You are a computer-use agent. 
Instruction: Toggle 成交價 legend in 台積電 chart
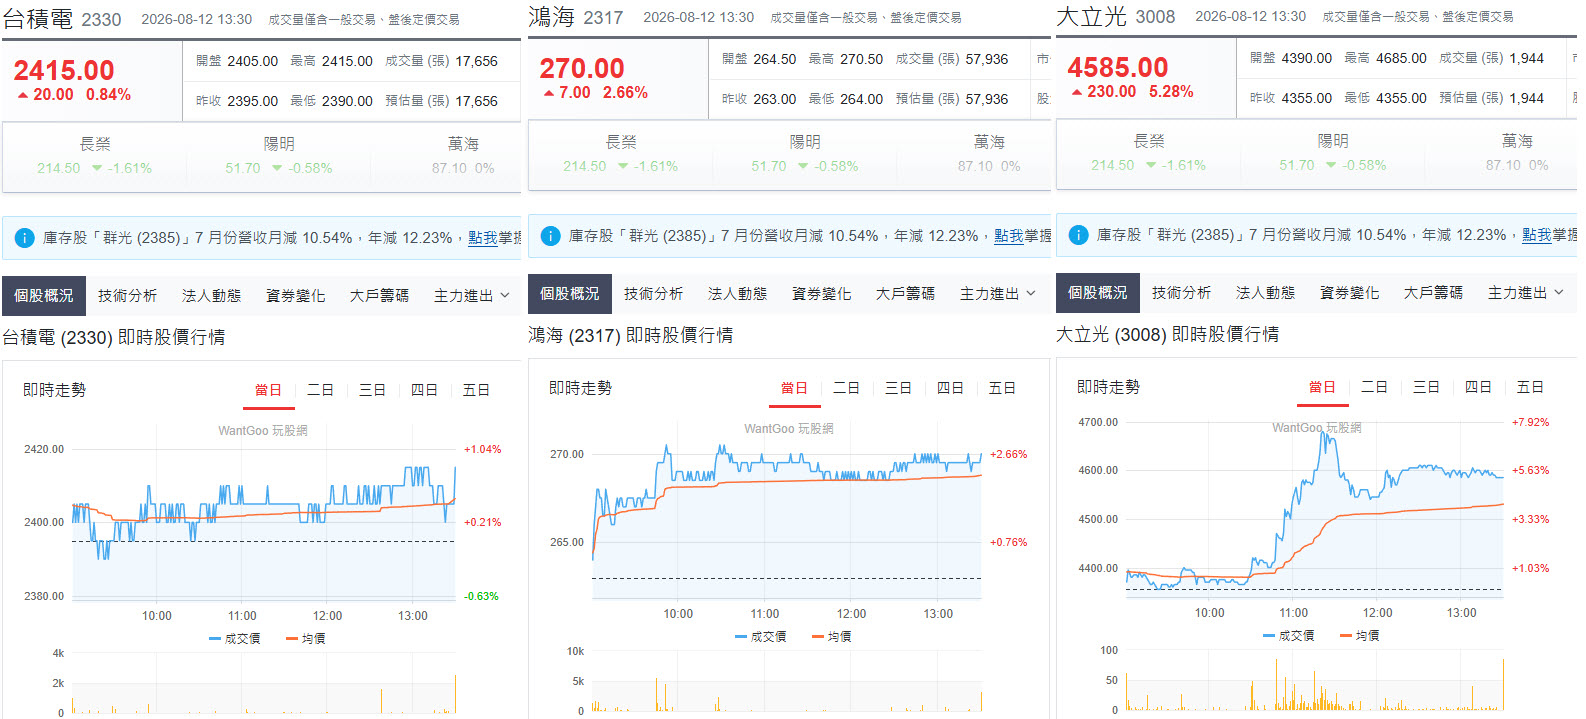click(235, 638)
